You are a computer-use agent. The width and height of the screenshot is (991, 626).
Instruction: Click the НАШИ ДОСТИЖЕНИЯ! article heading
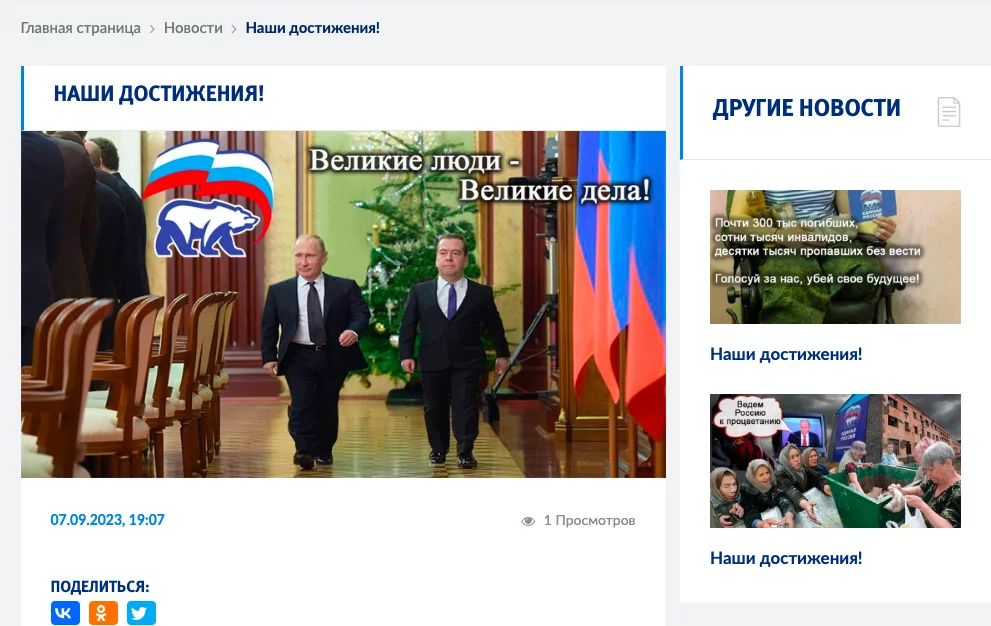coord(159,94)
